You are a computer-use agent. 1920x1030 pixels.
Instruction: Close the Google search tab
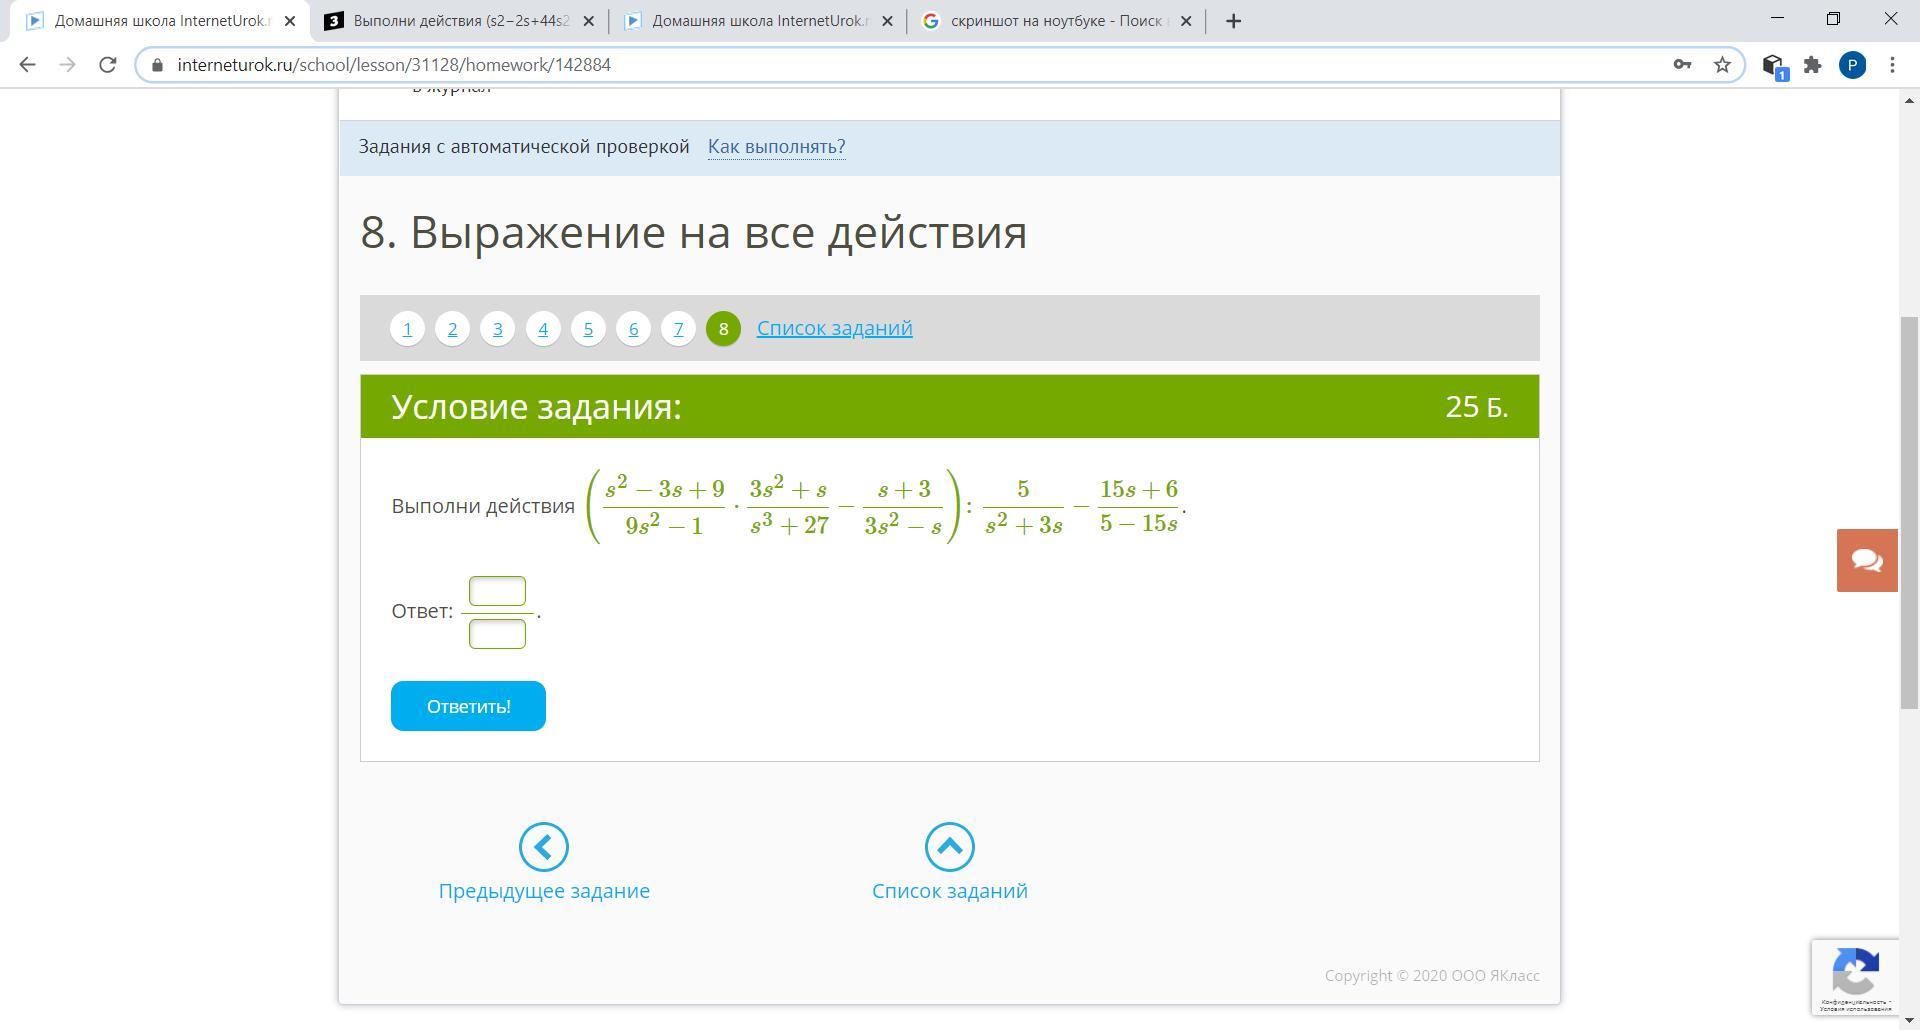click(1186, 21)
